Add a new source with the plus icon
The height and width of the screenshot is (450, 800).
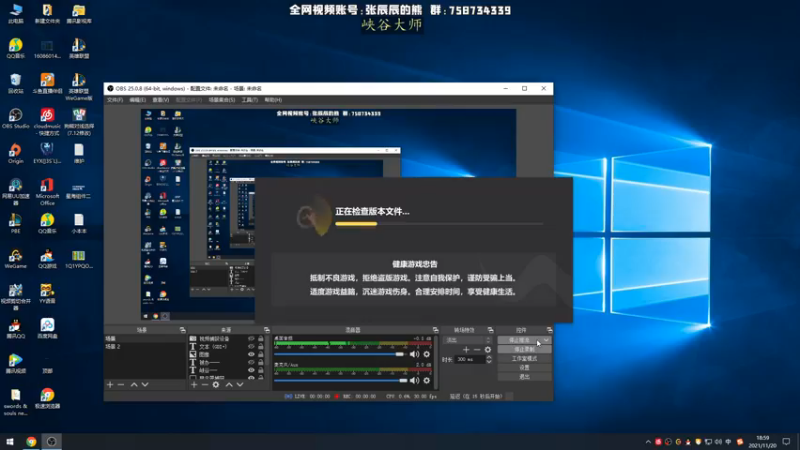(194, 385)
